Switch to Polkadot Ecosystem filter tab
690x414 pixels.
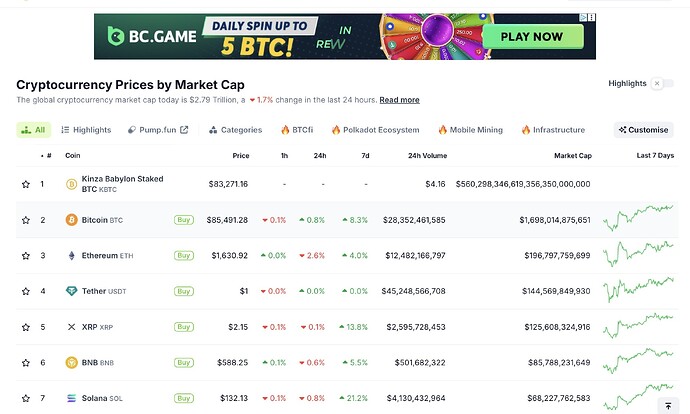pos(375,130)
